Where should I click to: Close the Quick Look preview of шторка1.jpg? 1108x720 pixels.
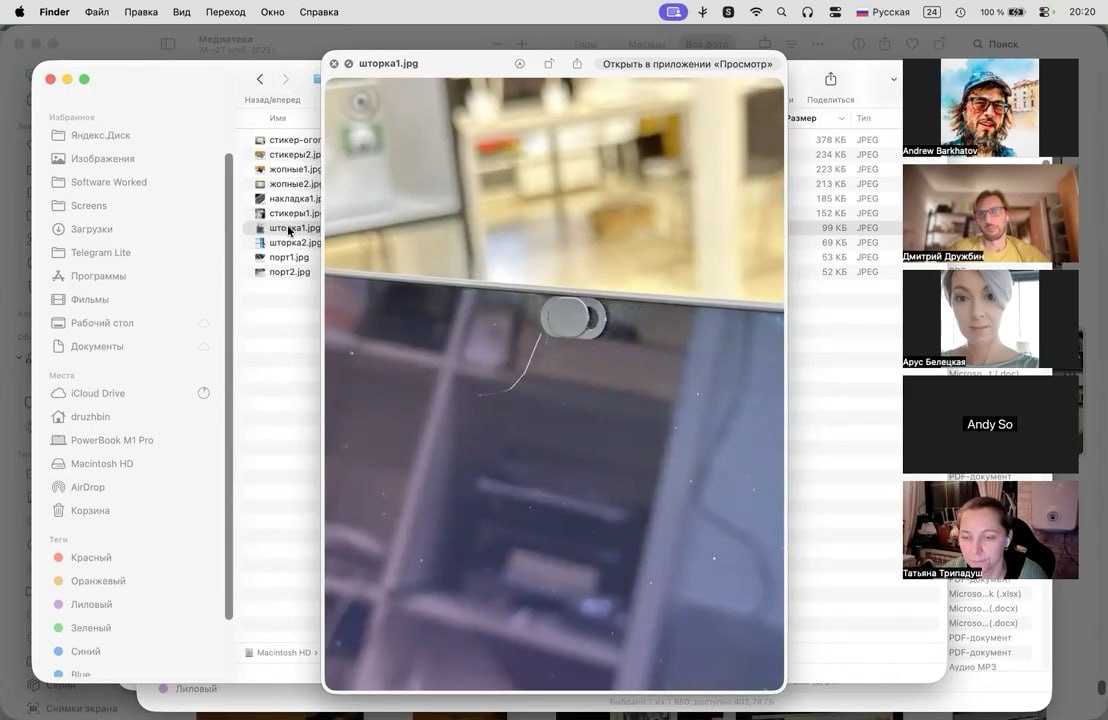pyautogui.click(x=334, y=64)
